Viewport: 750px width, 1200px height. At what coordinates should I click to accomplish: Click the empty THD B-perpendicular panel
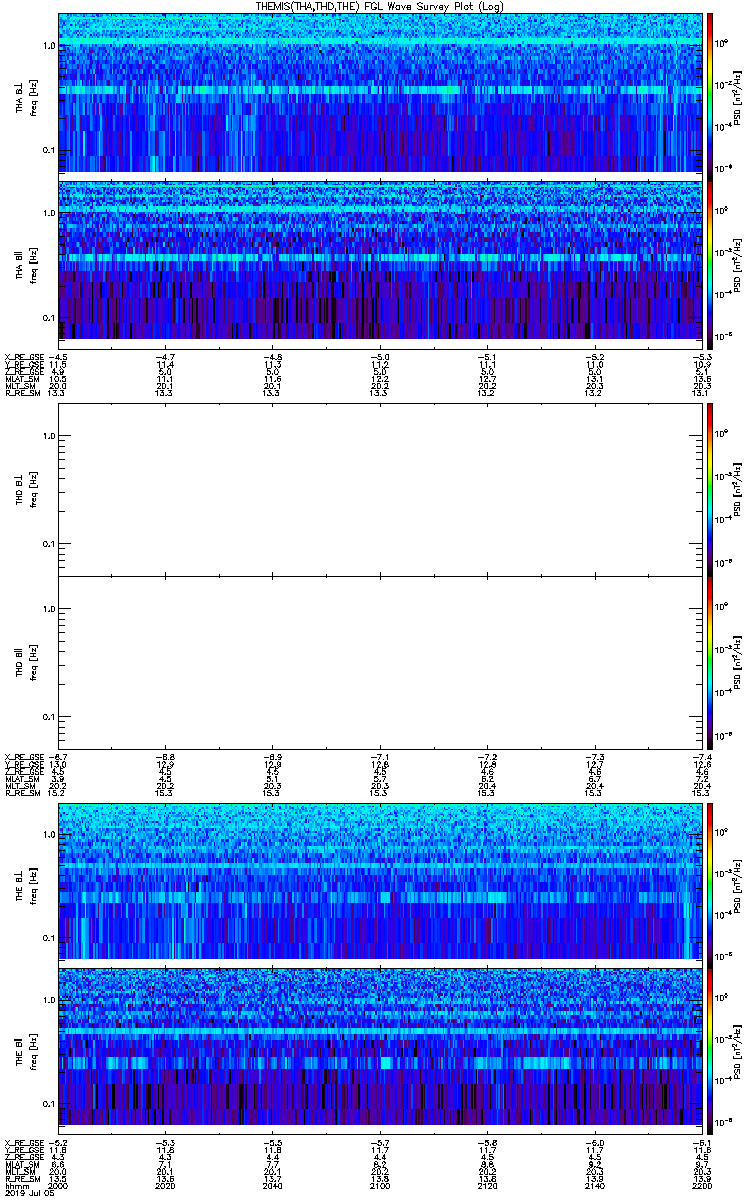pos(378,489)
